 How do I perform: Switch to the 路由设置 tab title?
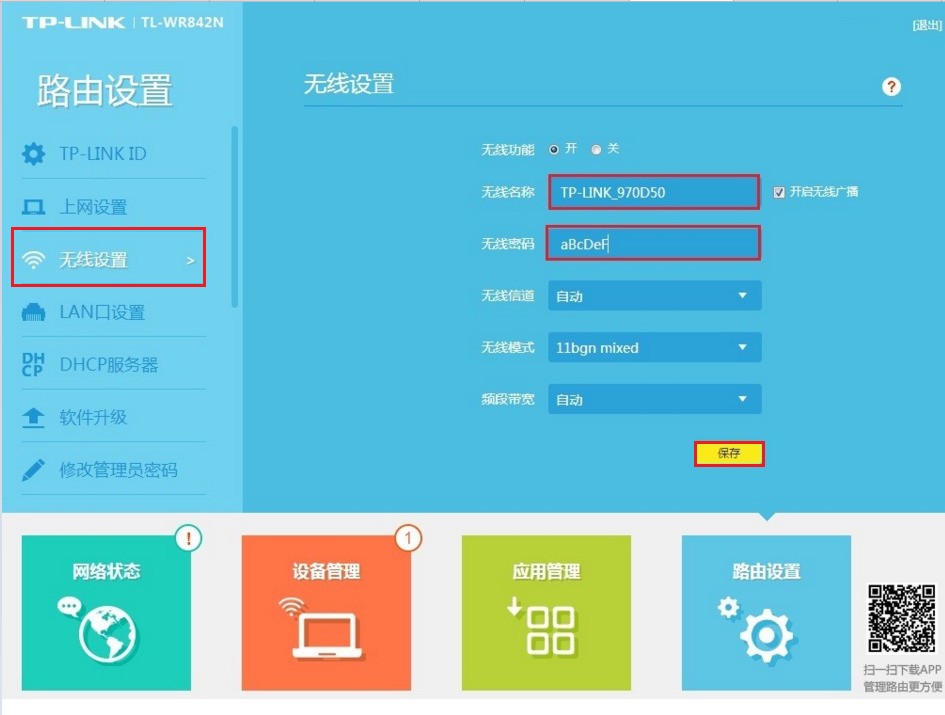point(767,571)
